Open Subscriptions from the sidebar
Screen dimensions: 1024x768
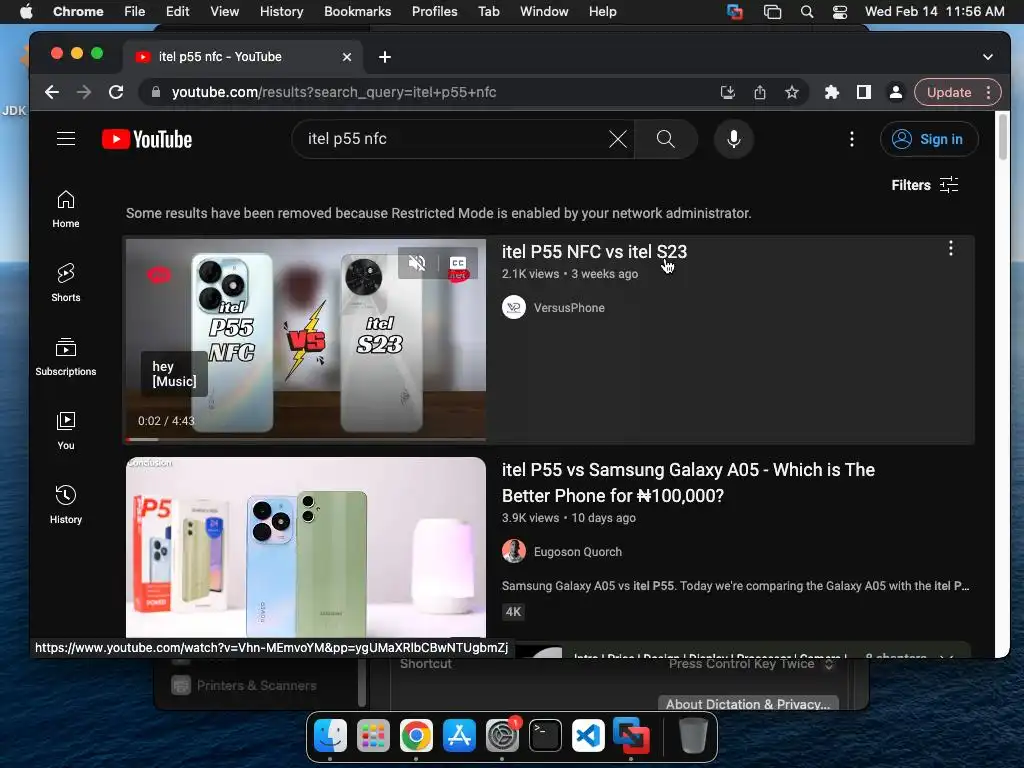(66, 357)
